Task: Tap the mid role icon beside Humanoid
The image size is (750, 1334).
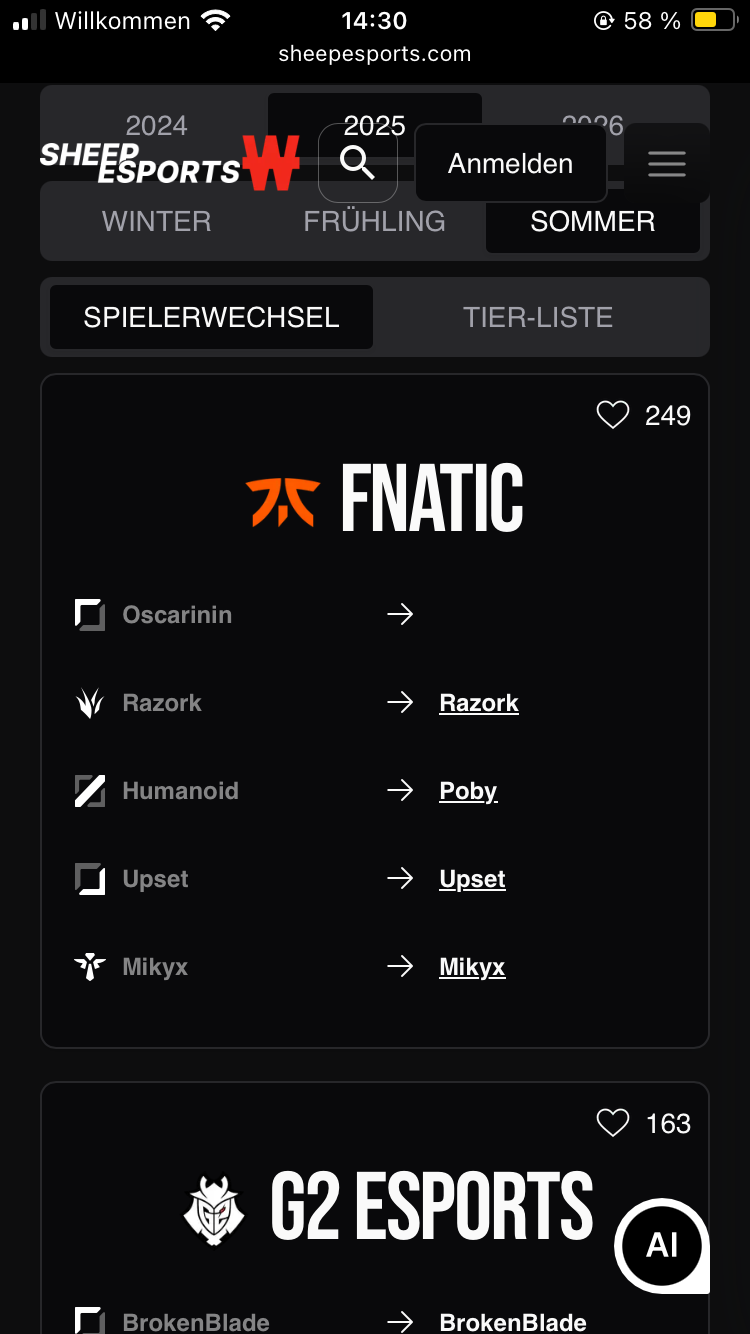Action: (x=90, y=791)
